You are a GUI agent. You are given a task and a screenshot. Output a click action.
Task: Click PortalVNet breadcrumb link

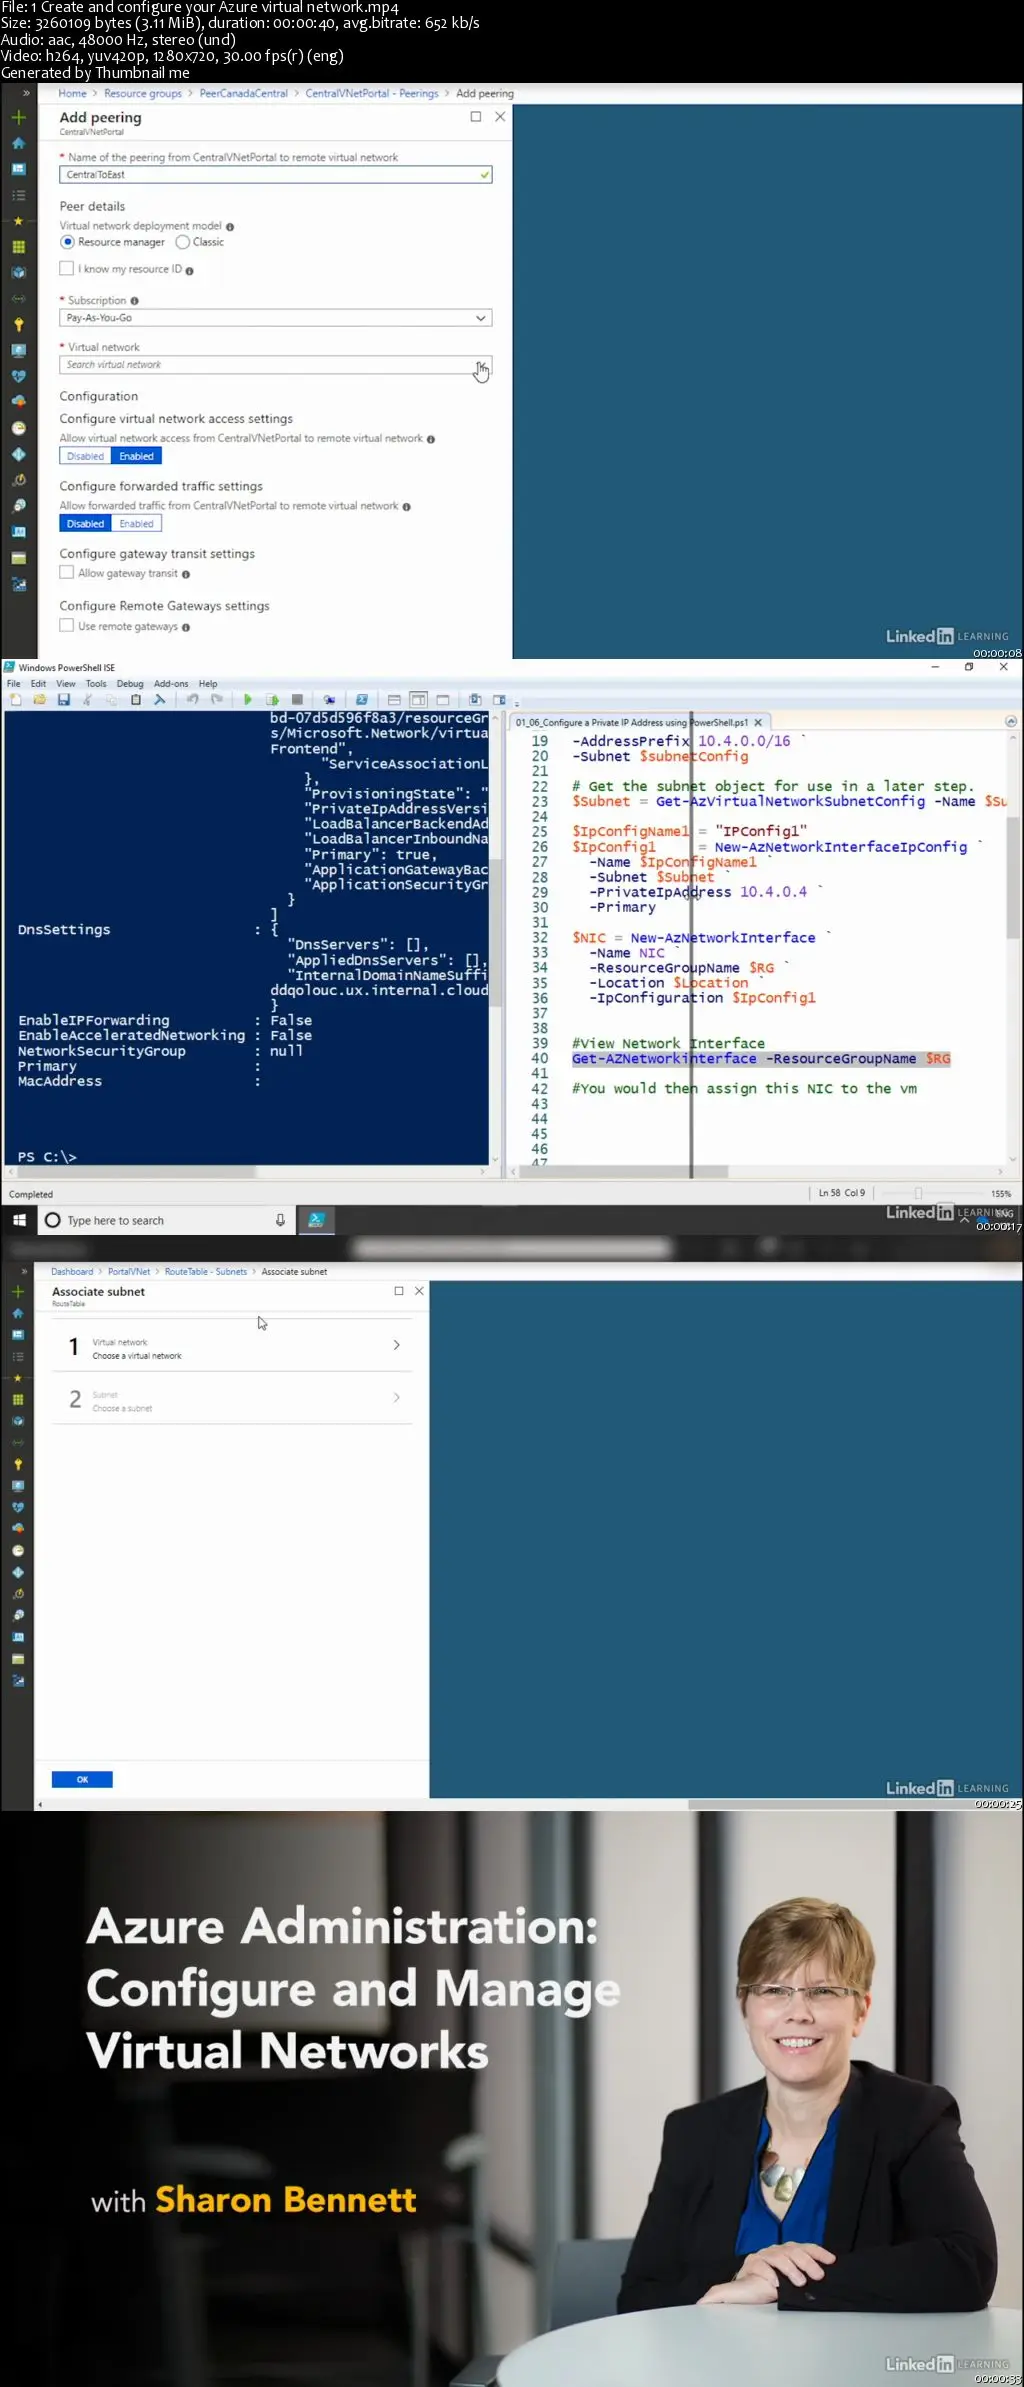click(129, 1271)
